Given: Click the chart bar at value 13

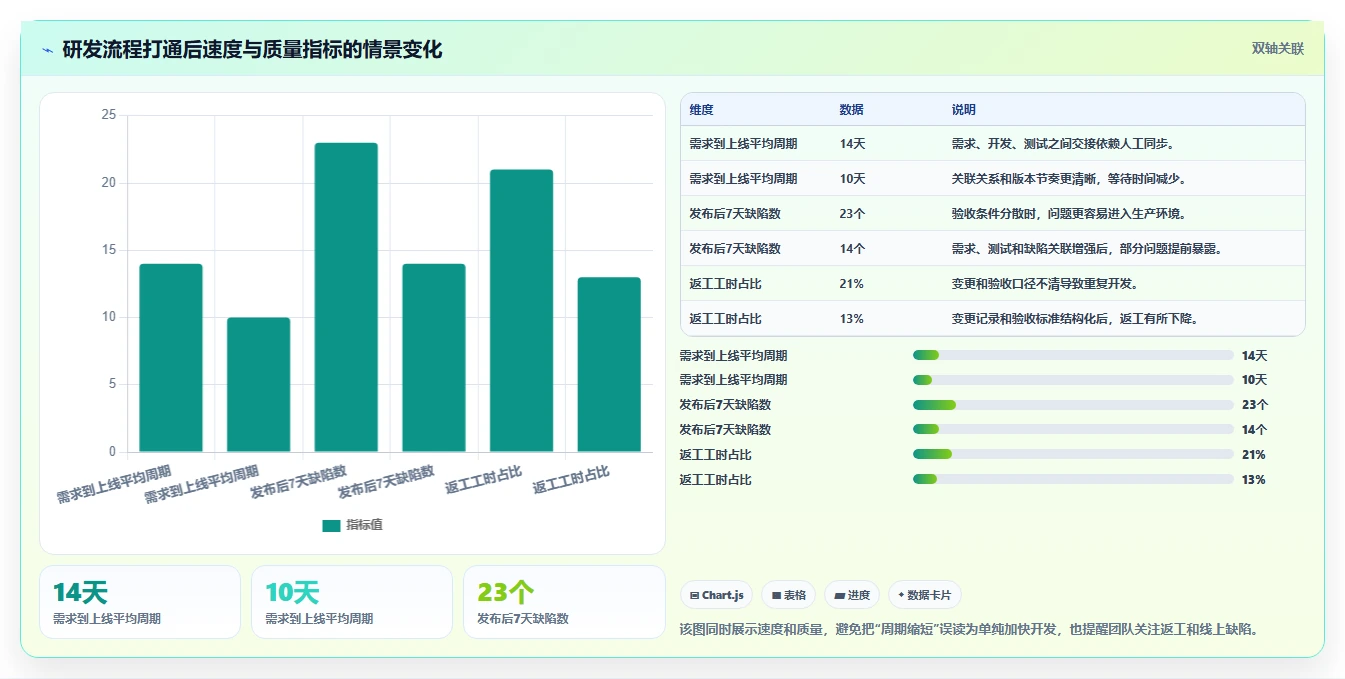Looking at the screenshot, I should pyautogui.click(x=609, y=365).
